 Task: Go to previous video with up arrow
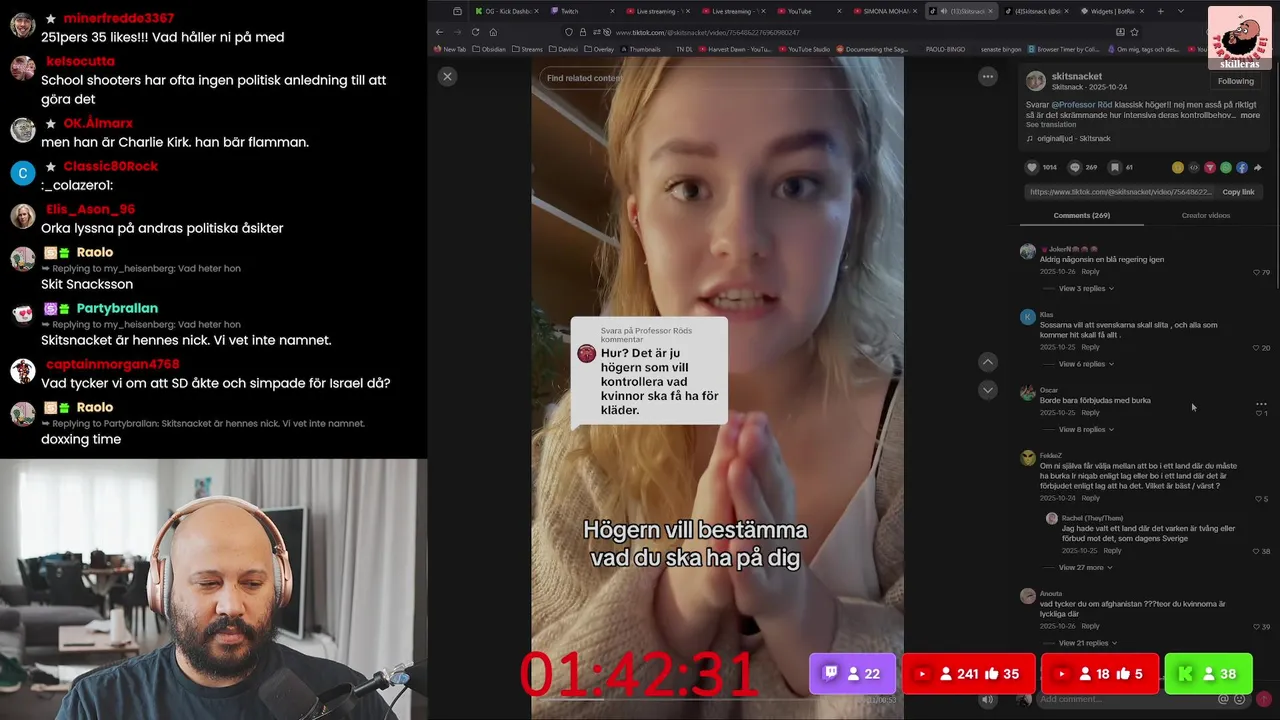pyautogui.click(x=987, y=362)
